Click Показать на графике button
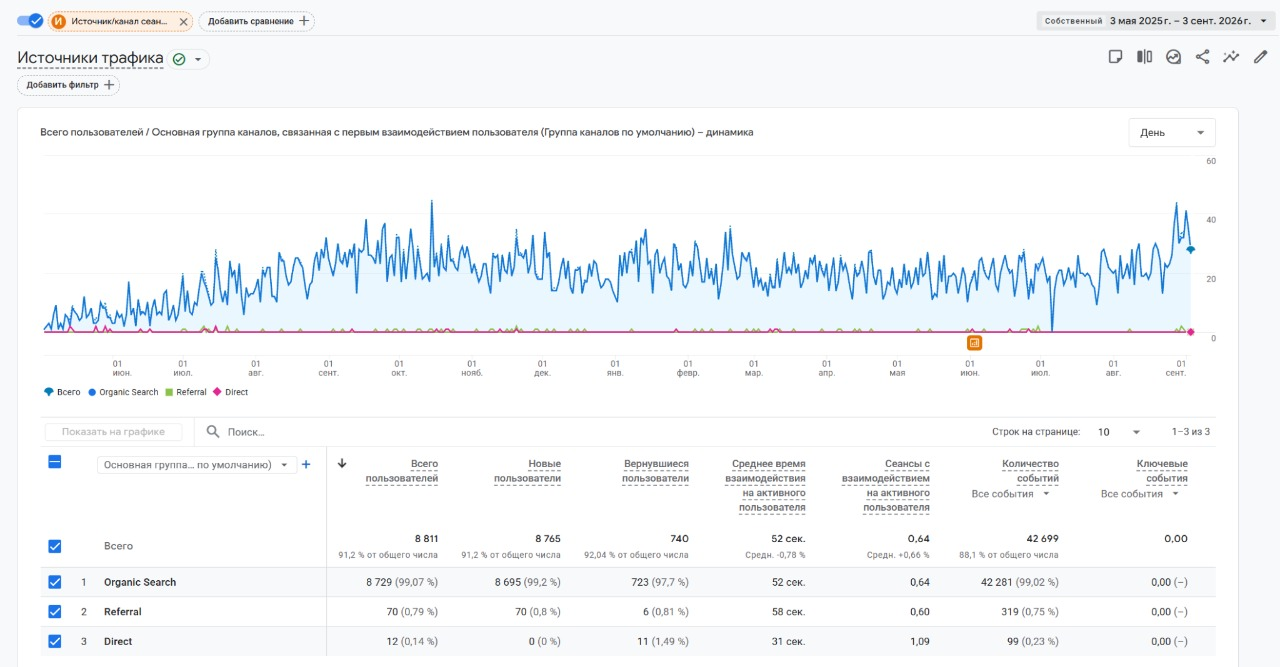The height and width of the screenshot is (667, 1280). 113,432
